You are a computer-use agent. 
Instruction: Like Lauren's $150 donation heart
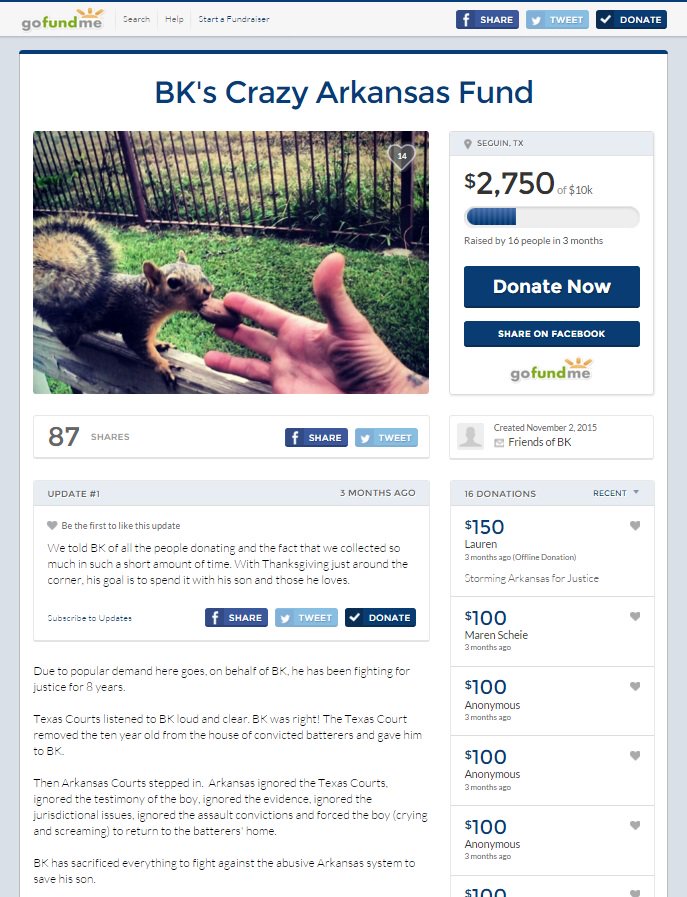pyautogui.click(x=634, y=525)
